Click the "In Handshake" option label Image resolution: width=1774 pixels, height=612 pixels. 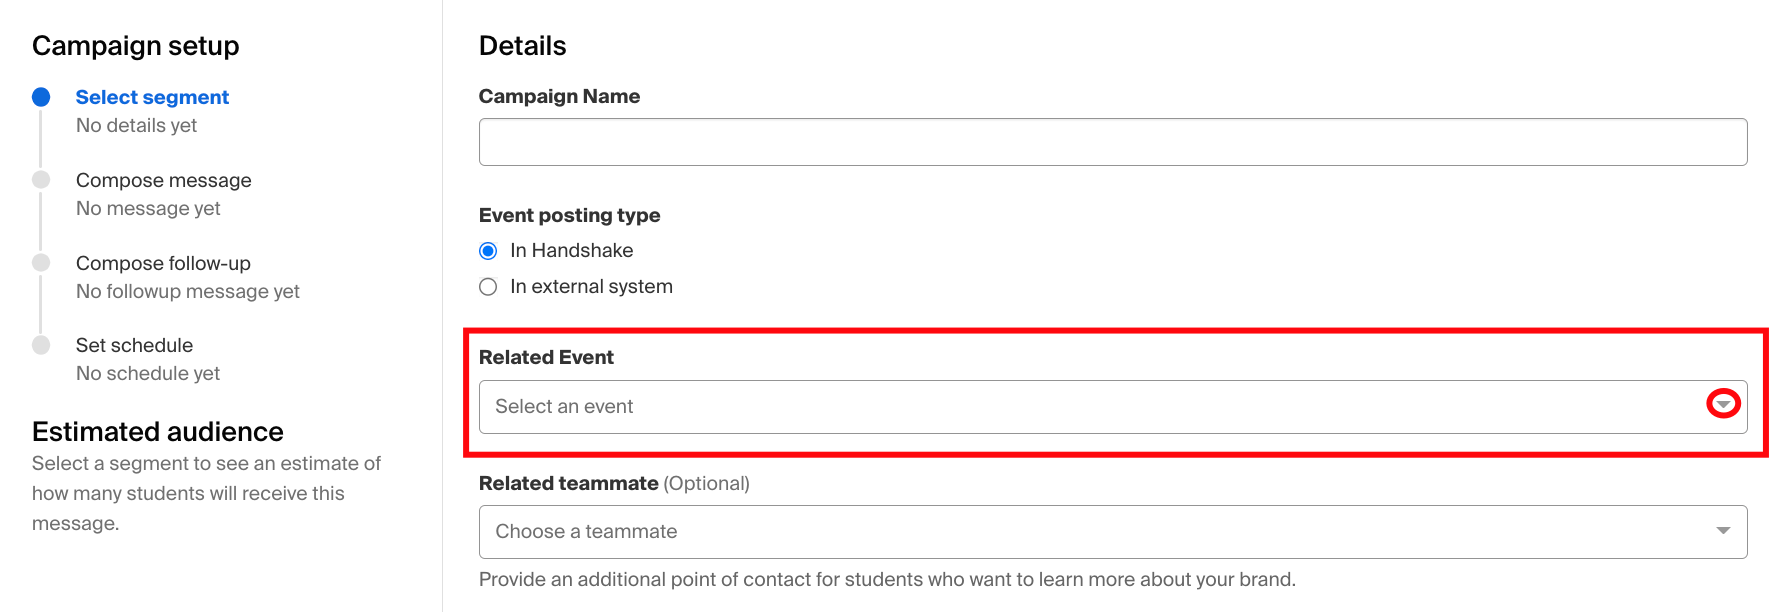[x=571, y=251]
